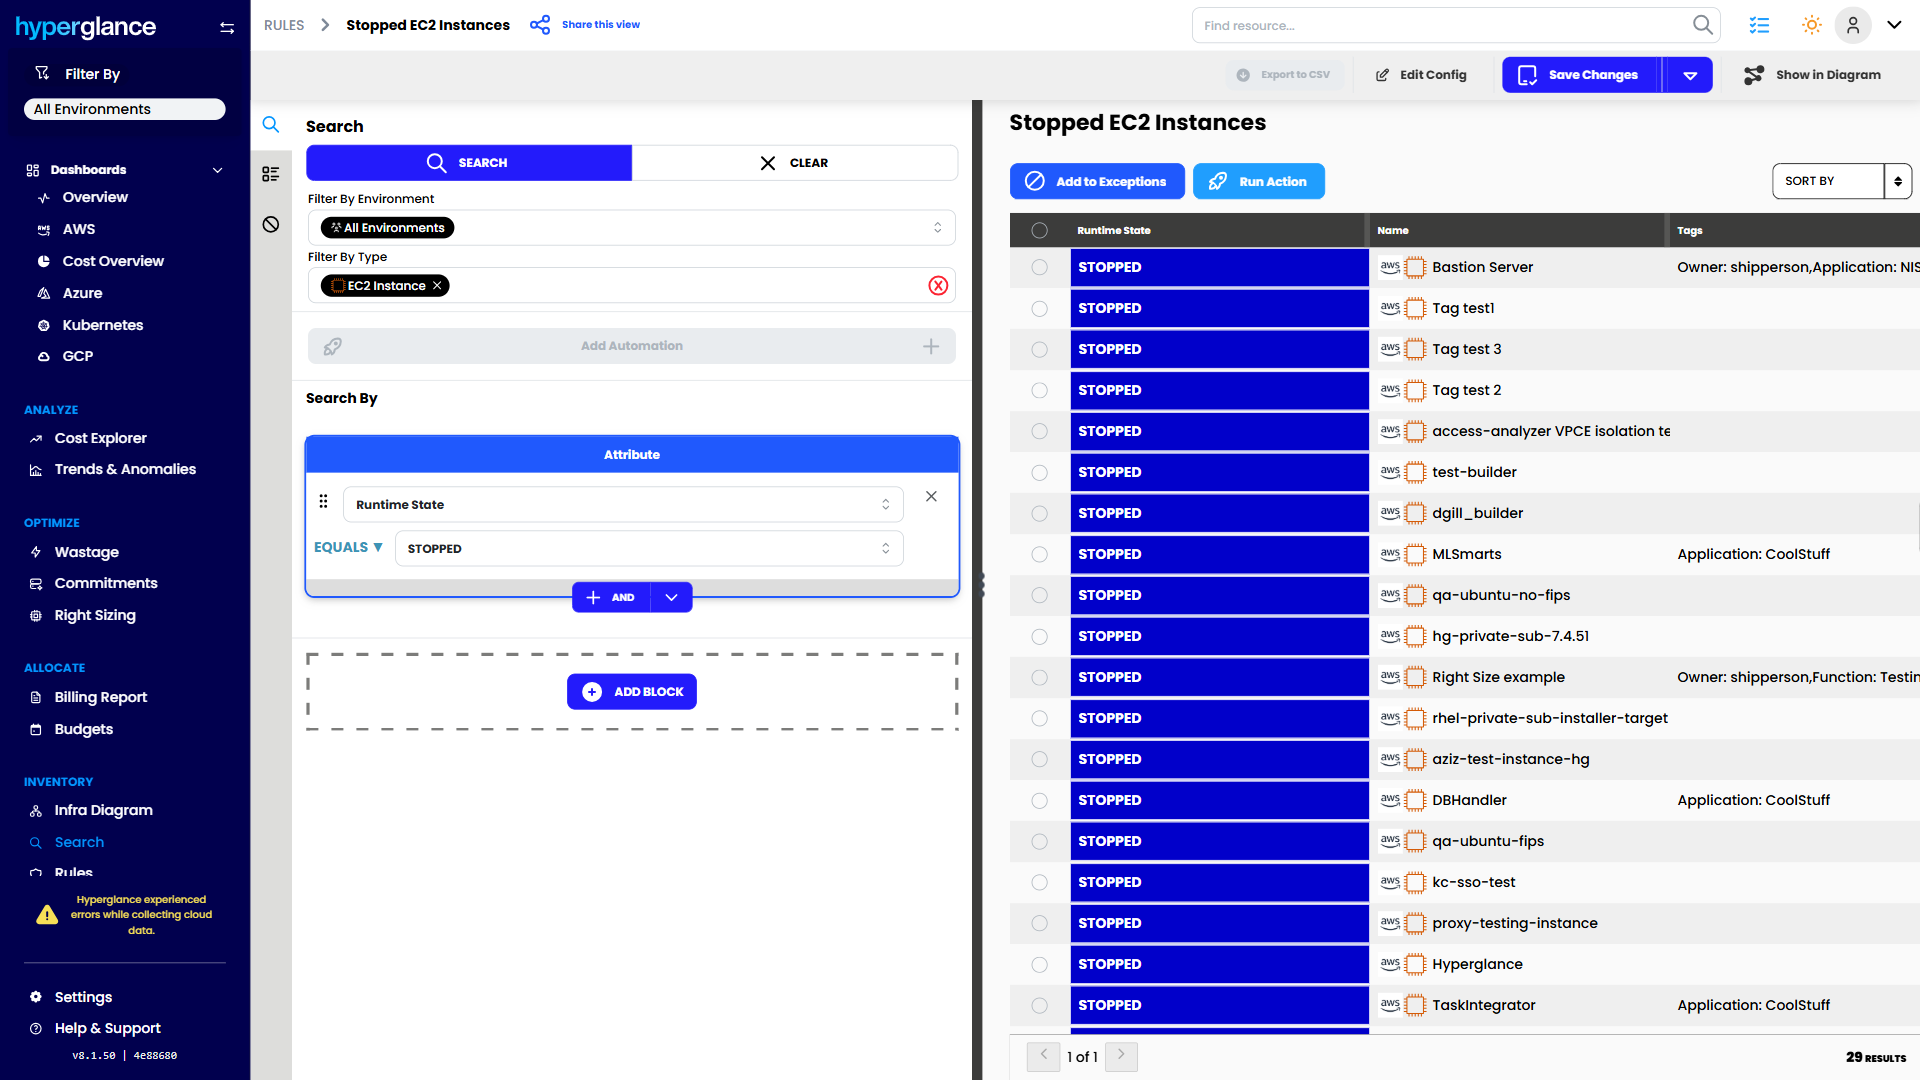Collapse sidebar using the arrows icon
The image size is (1920, 1080).
[x=227, y=28]
